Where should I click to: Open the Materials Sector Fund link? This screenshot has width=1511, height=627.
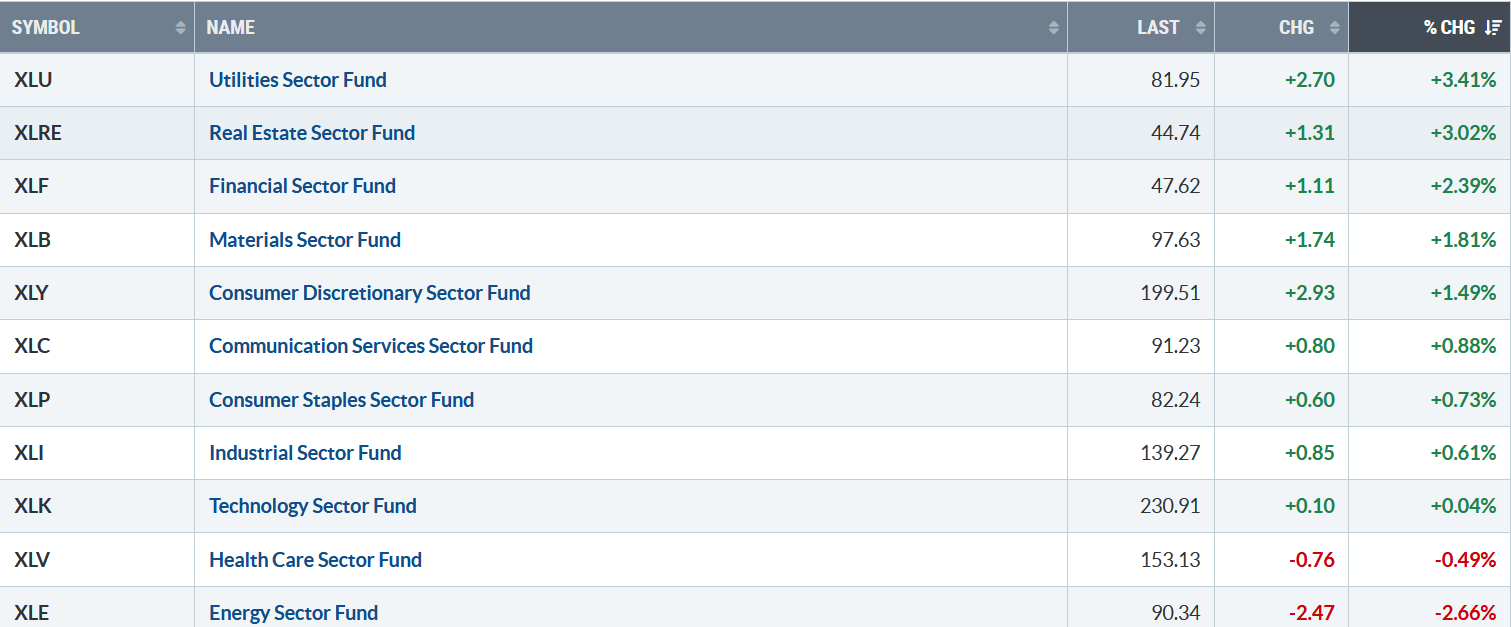(x=305, y=240)
